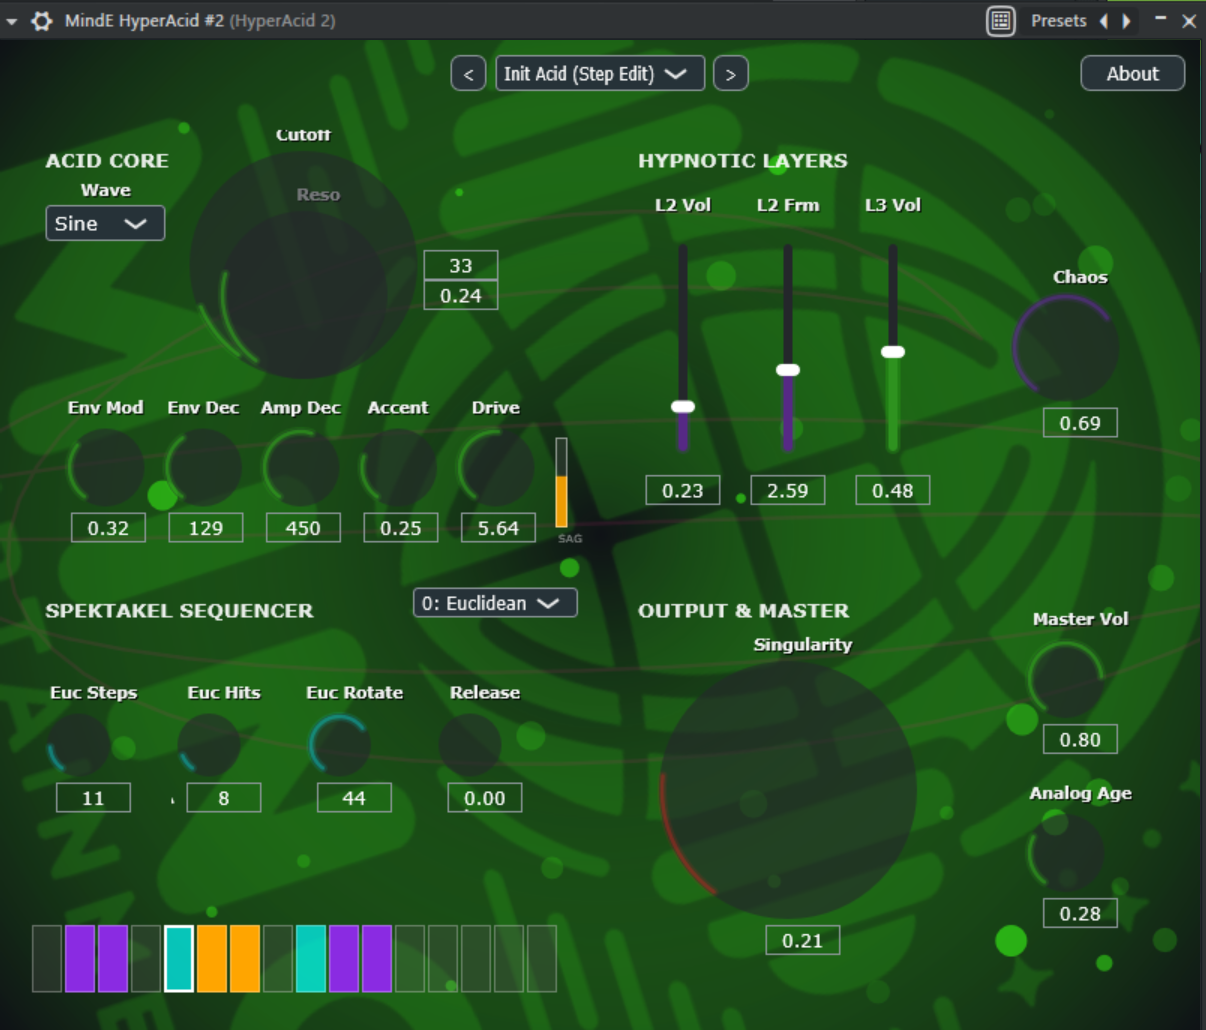Click the Chaos knob
The width and height of the screenshot is (1206, 1030).
1066,348
